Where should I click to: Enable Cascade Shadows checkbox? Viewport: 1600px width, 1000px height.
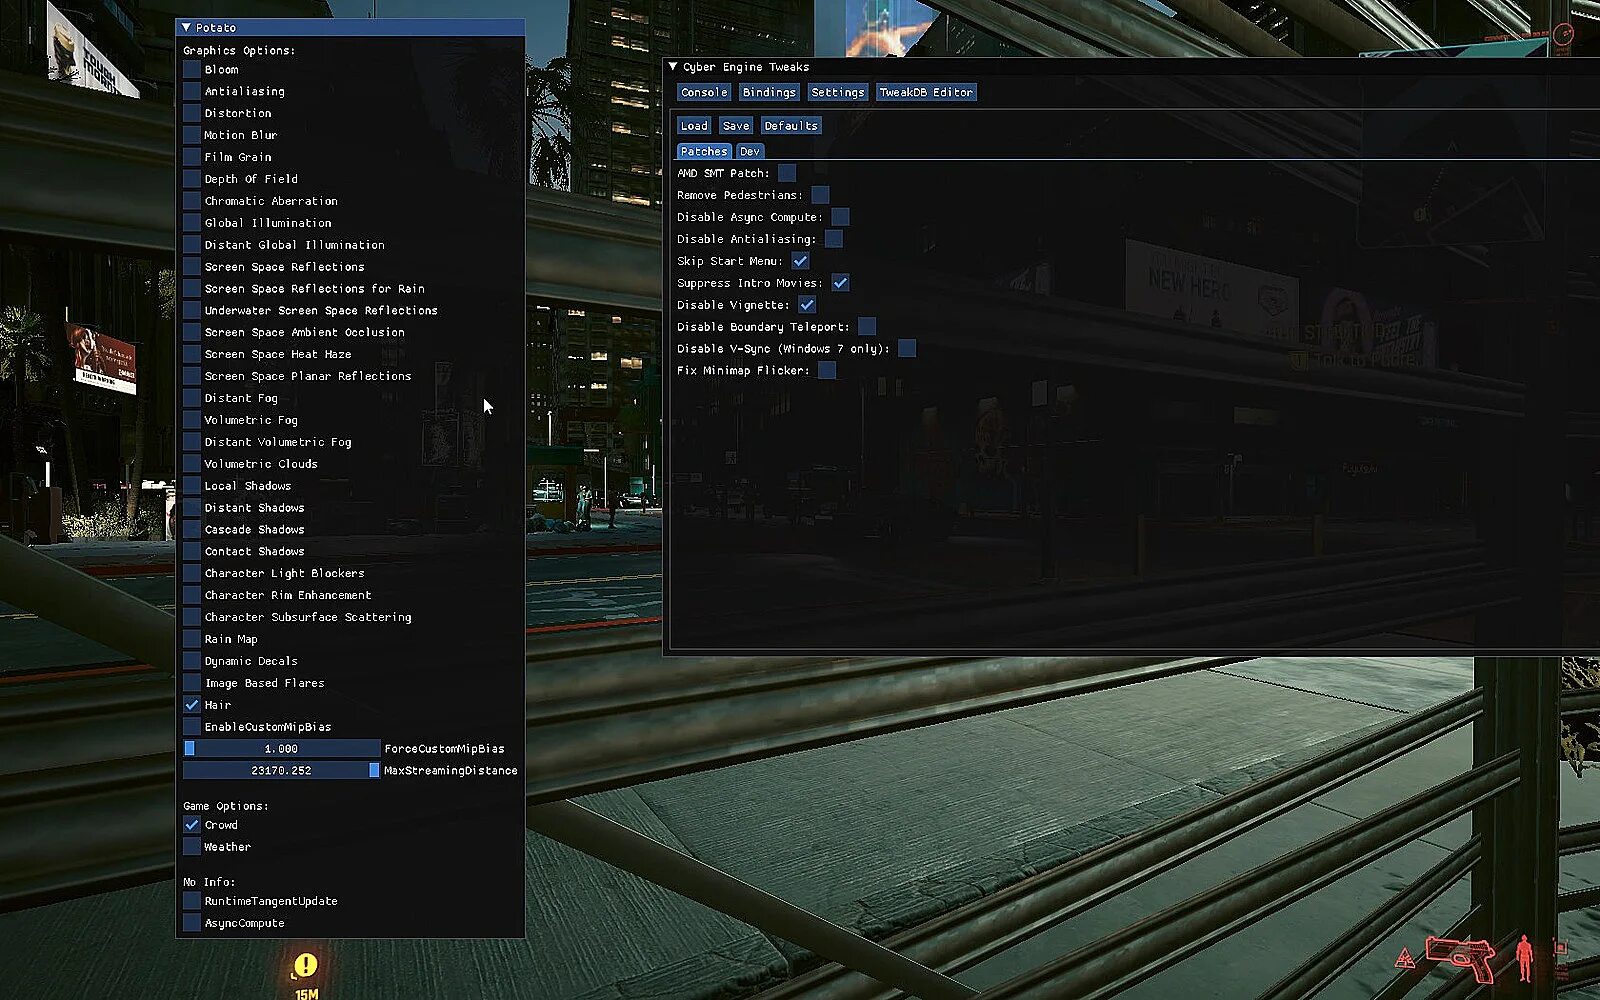tap(192, 530)
